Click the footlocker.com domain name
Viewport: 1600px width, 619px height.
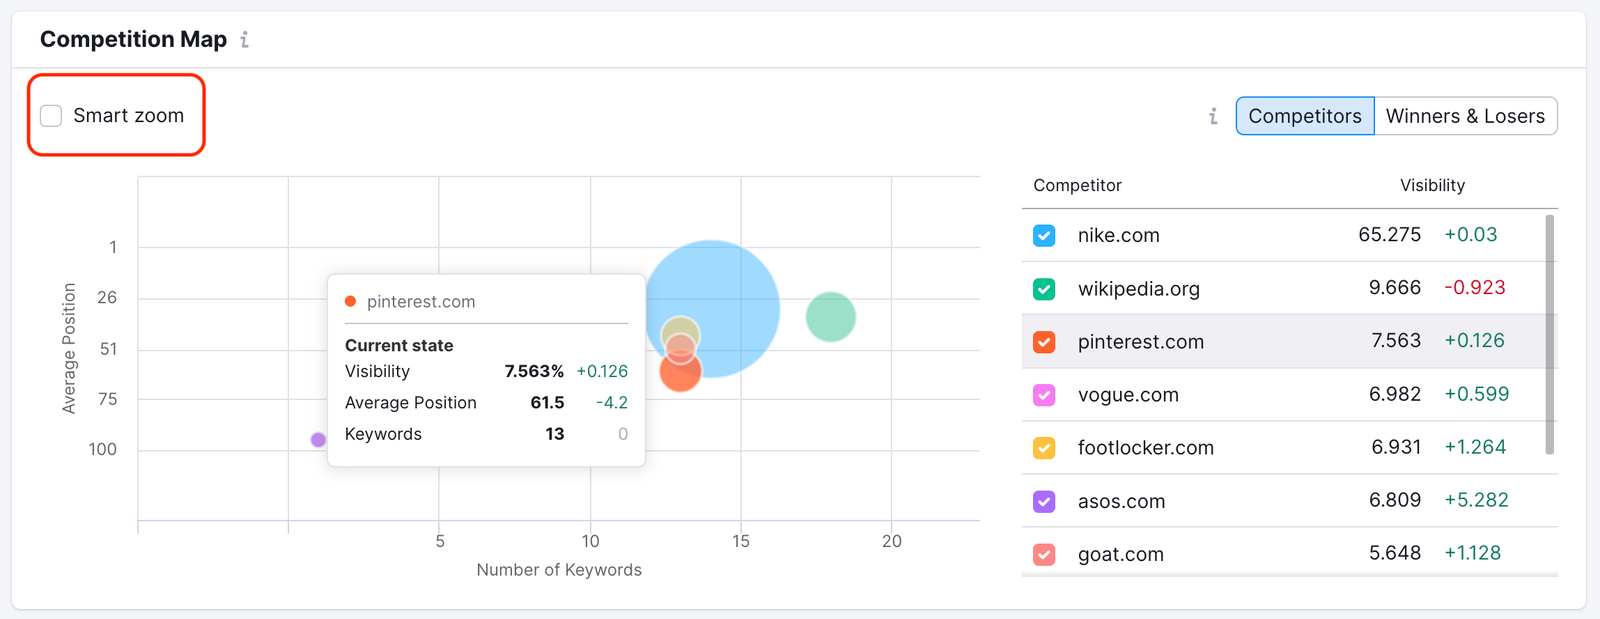[x=1145, y=448]
